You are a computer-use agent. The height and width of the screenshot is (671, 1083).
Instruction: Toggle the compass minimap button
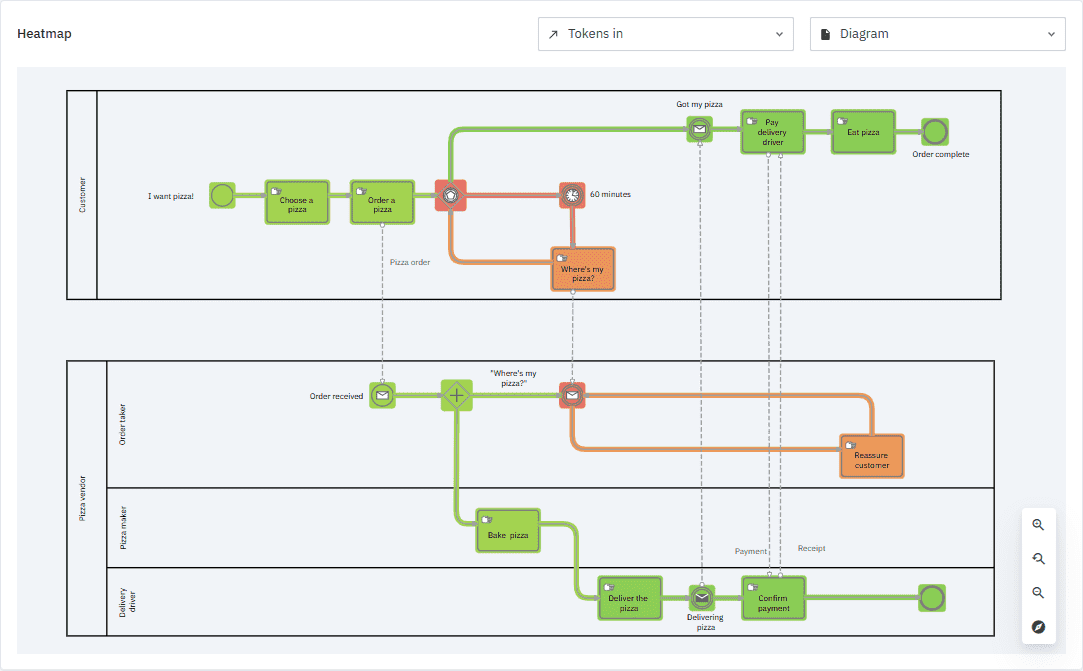point(1038,627)
